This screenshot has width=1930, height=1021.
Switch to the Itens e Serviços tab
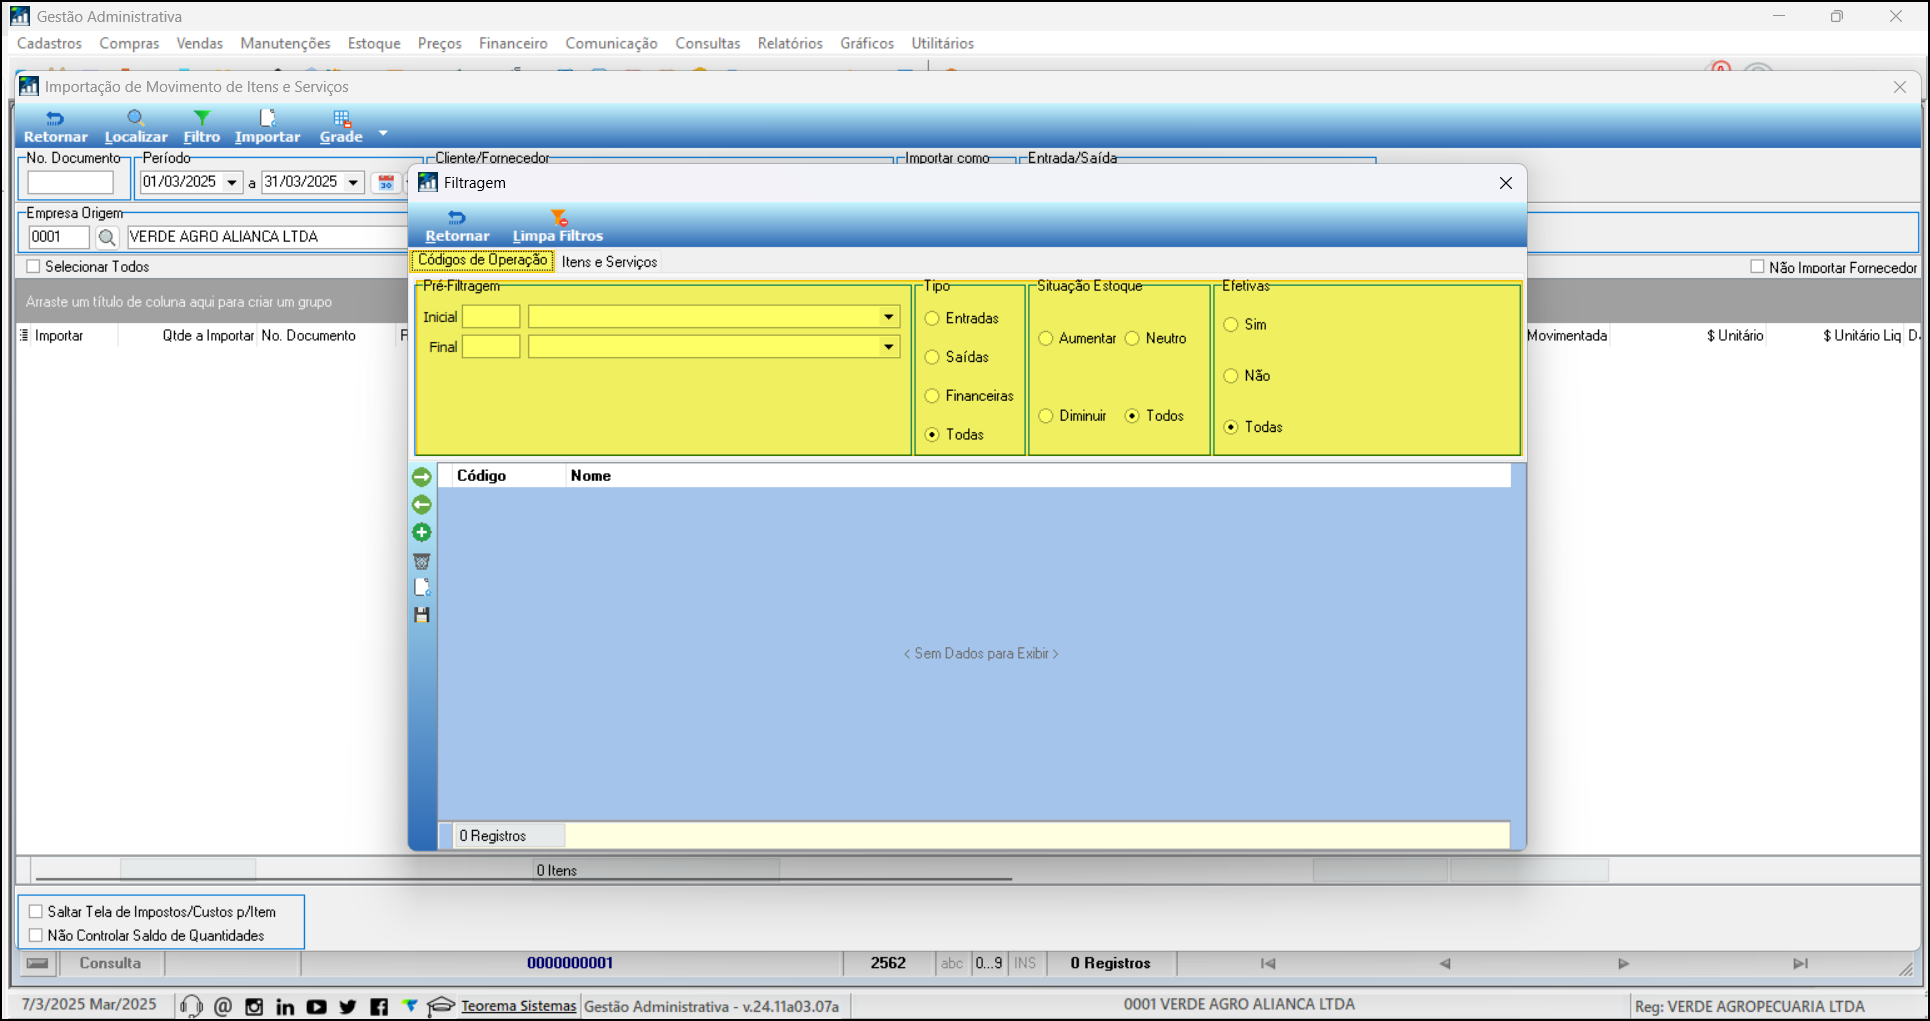pyautogui.click(x=609, y=262)
